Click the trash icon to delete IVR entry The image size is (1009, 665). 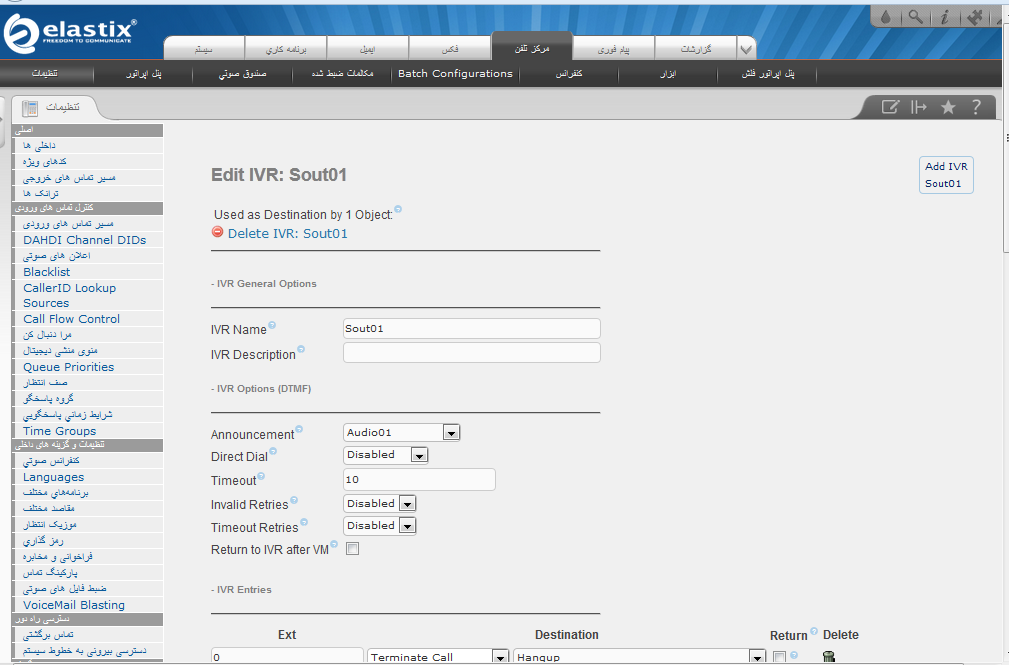(x=828, y=656)
